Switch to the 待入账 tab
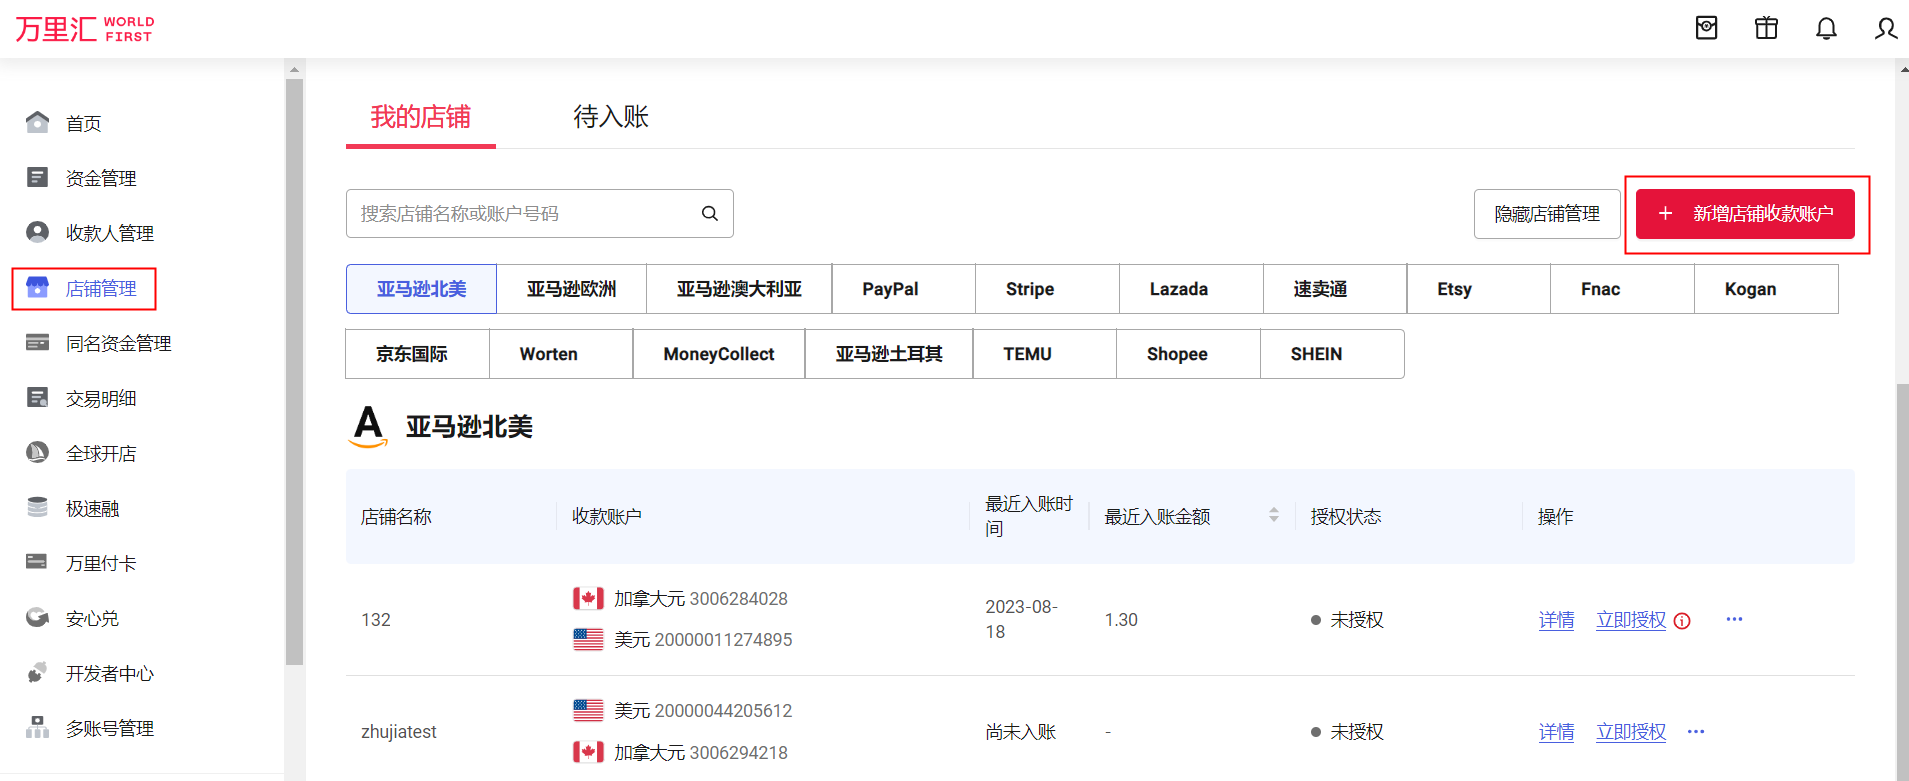Viewport: 1909px width, 781px height. click(x=610, y=117)
